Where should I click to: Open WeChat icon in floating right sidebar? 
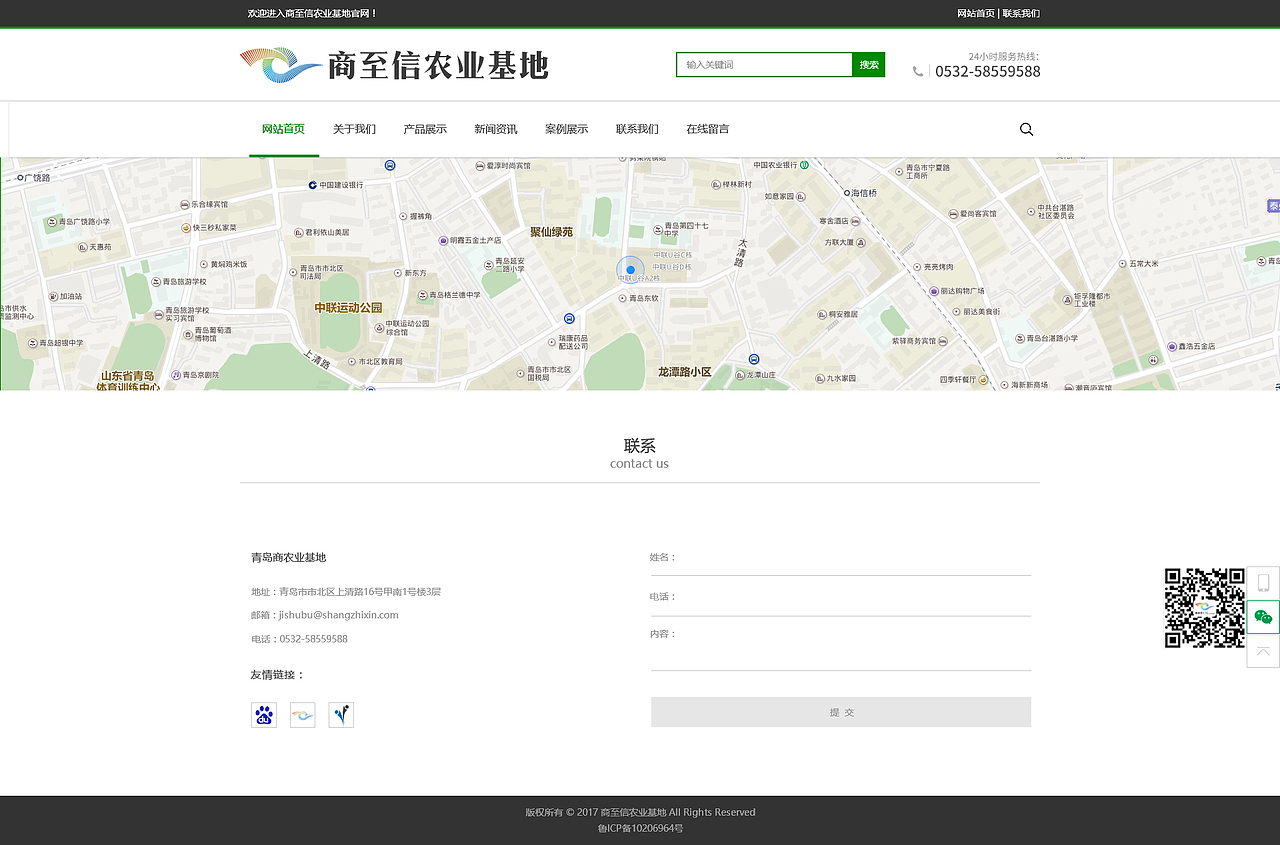click(1264, 617)
